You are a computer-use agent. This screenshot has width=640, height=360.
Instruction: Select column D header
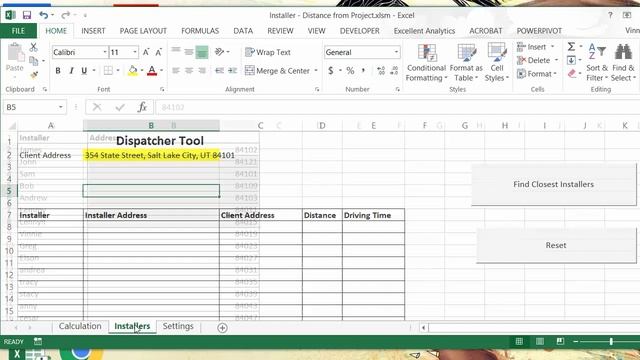(x=322, y=126)
